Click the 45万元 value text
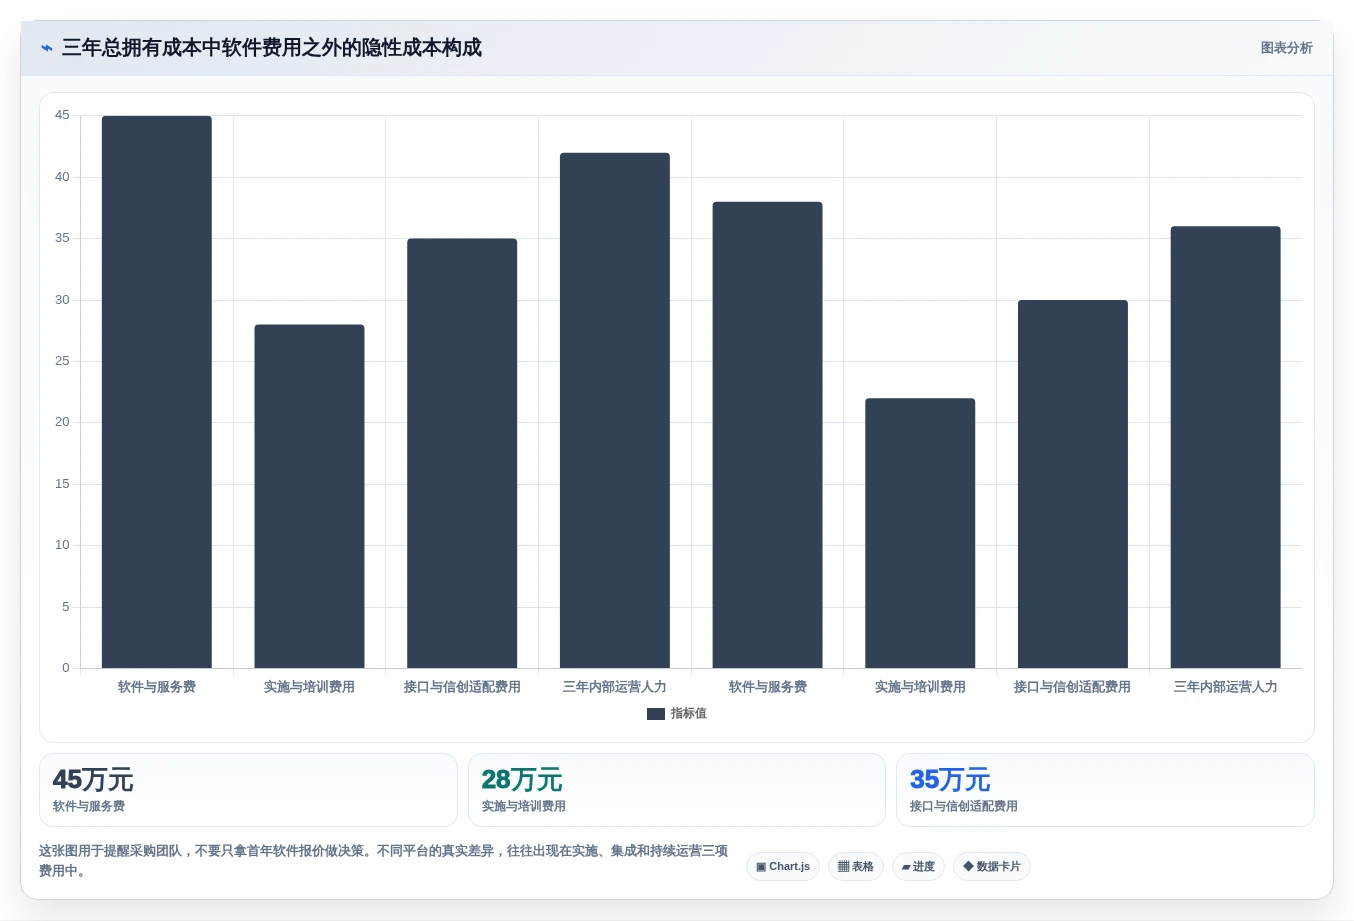1354x921 pixels. click(93, 780)
